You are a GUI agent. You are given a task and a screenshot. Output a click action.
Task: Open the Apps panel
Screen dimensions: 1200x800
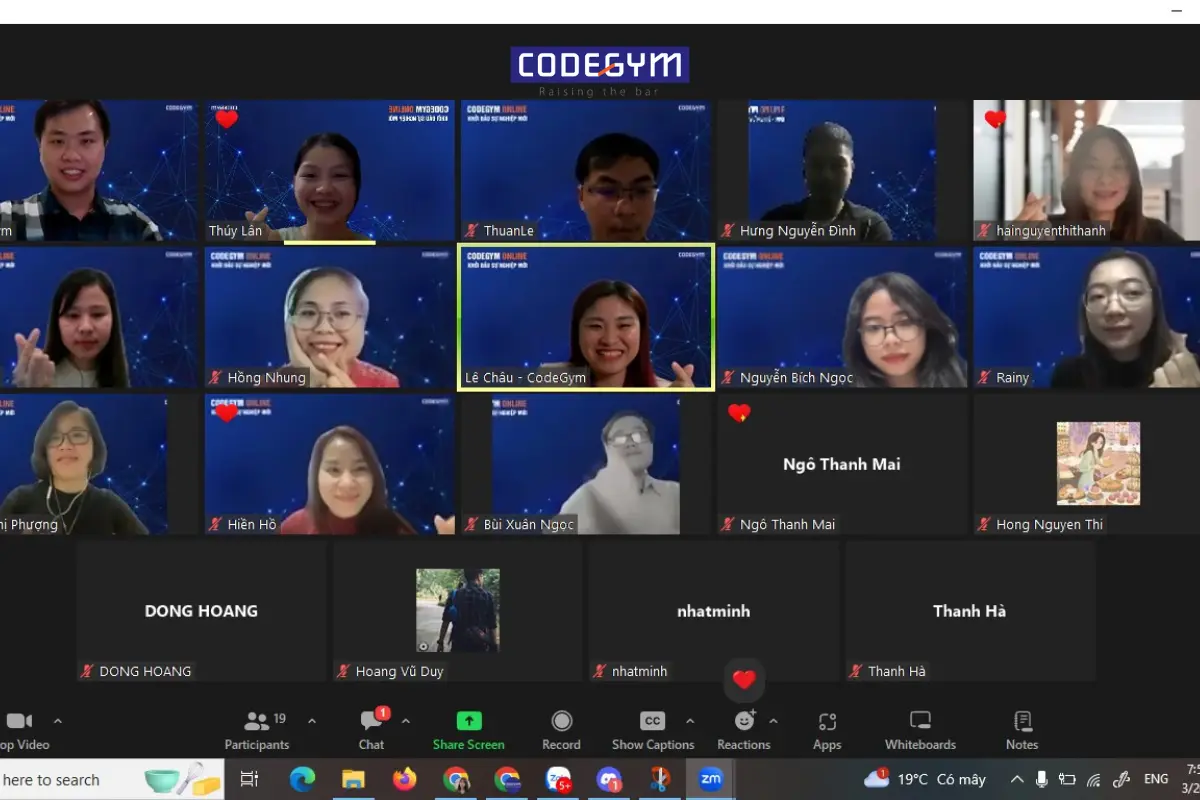(x=827, y=729)
